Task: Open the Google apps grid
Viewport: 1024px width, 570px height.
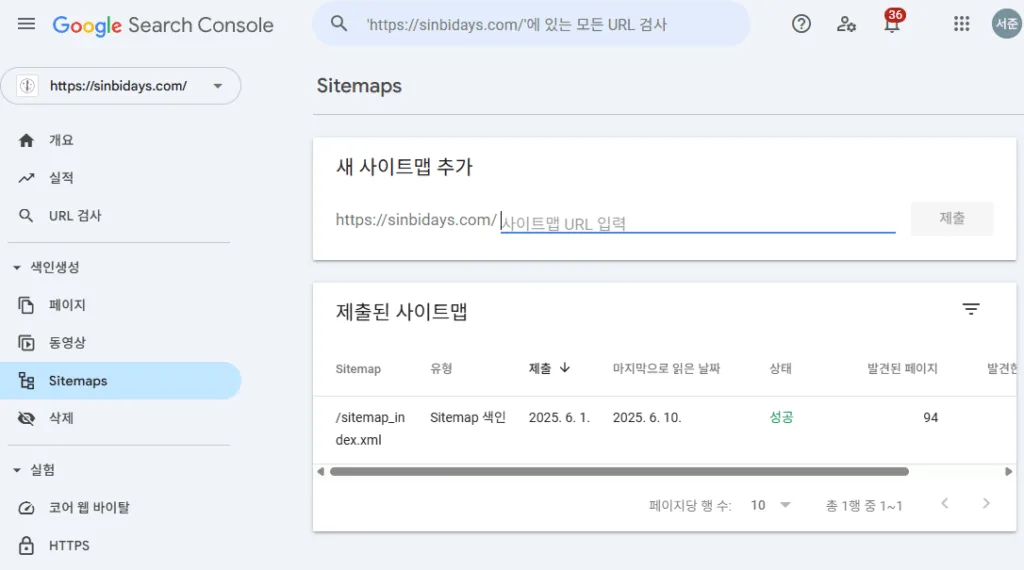Action: click(x=961, y=24)
